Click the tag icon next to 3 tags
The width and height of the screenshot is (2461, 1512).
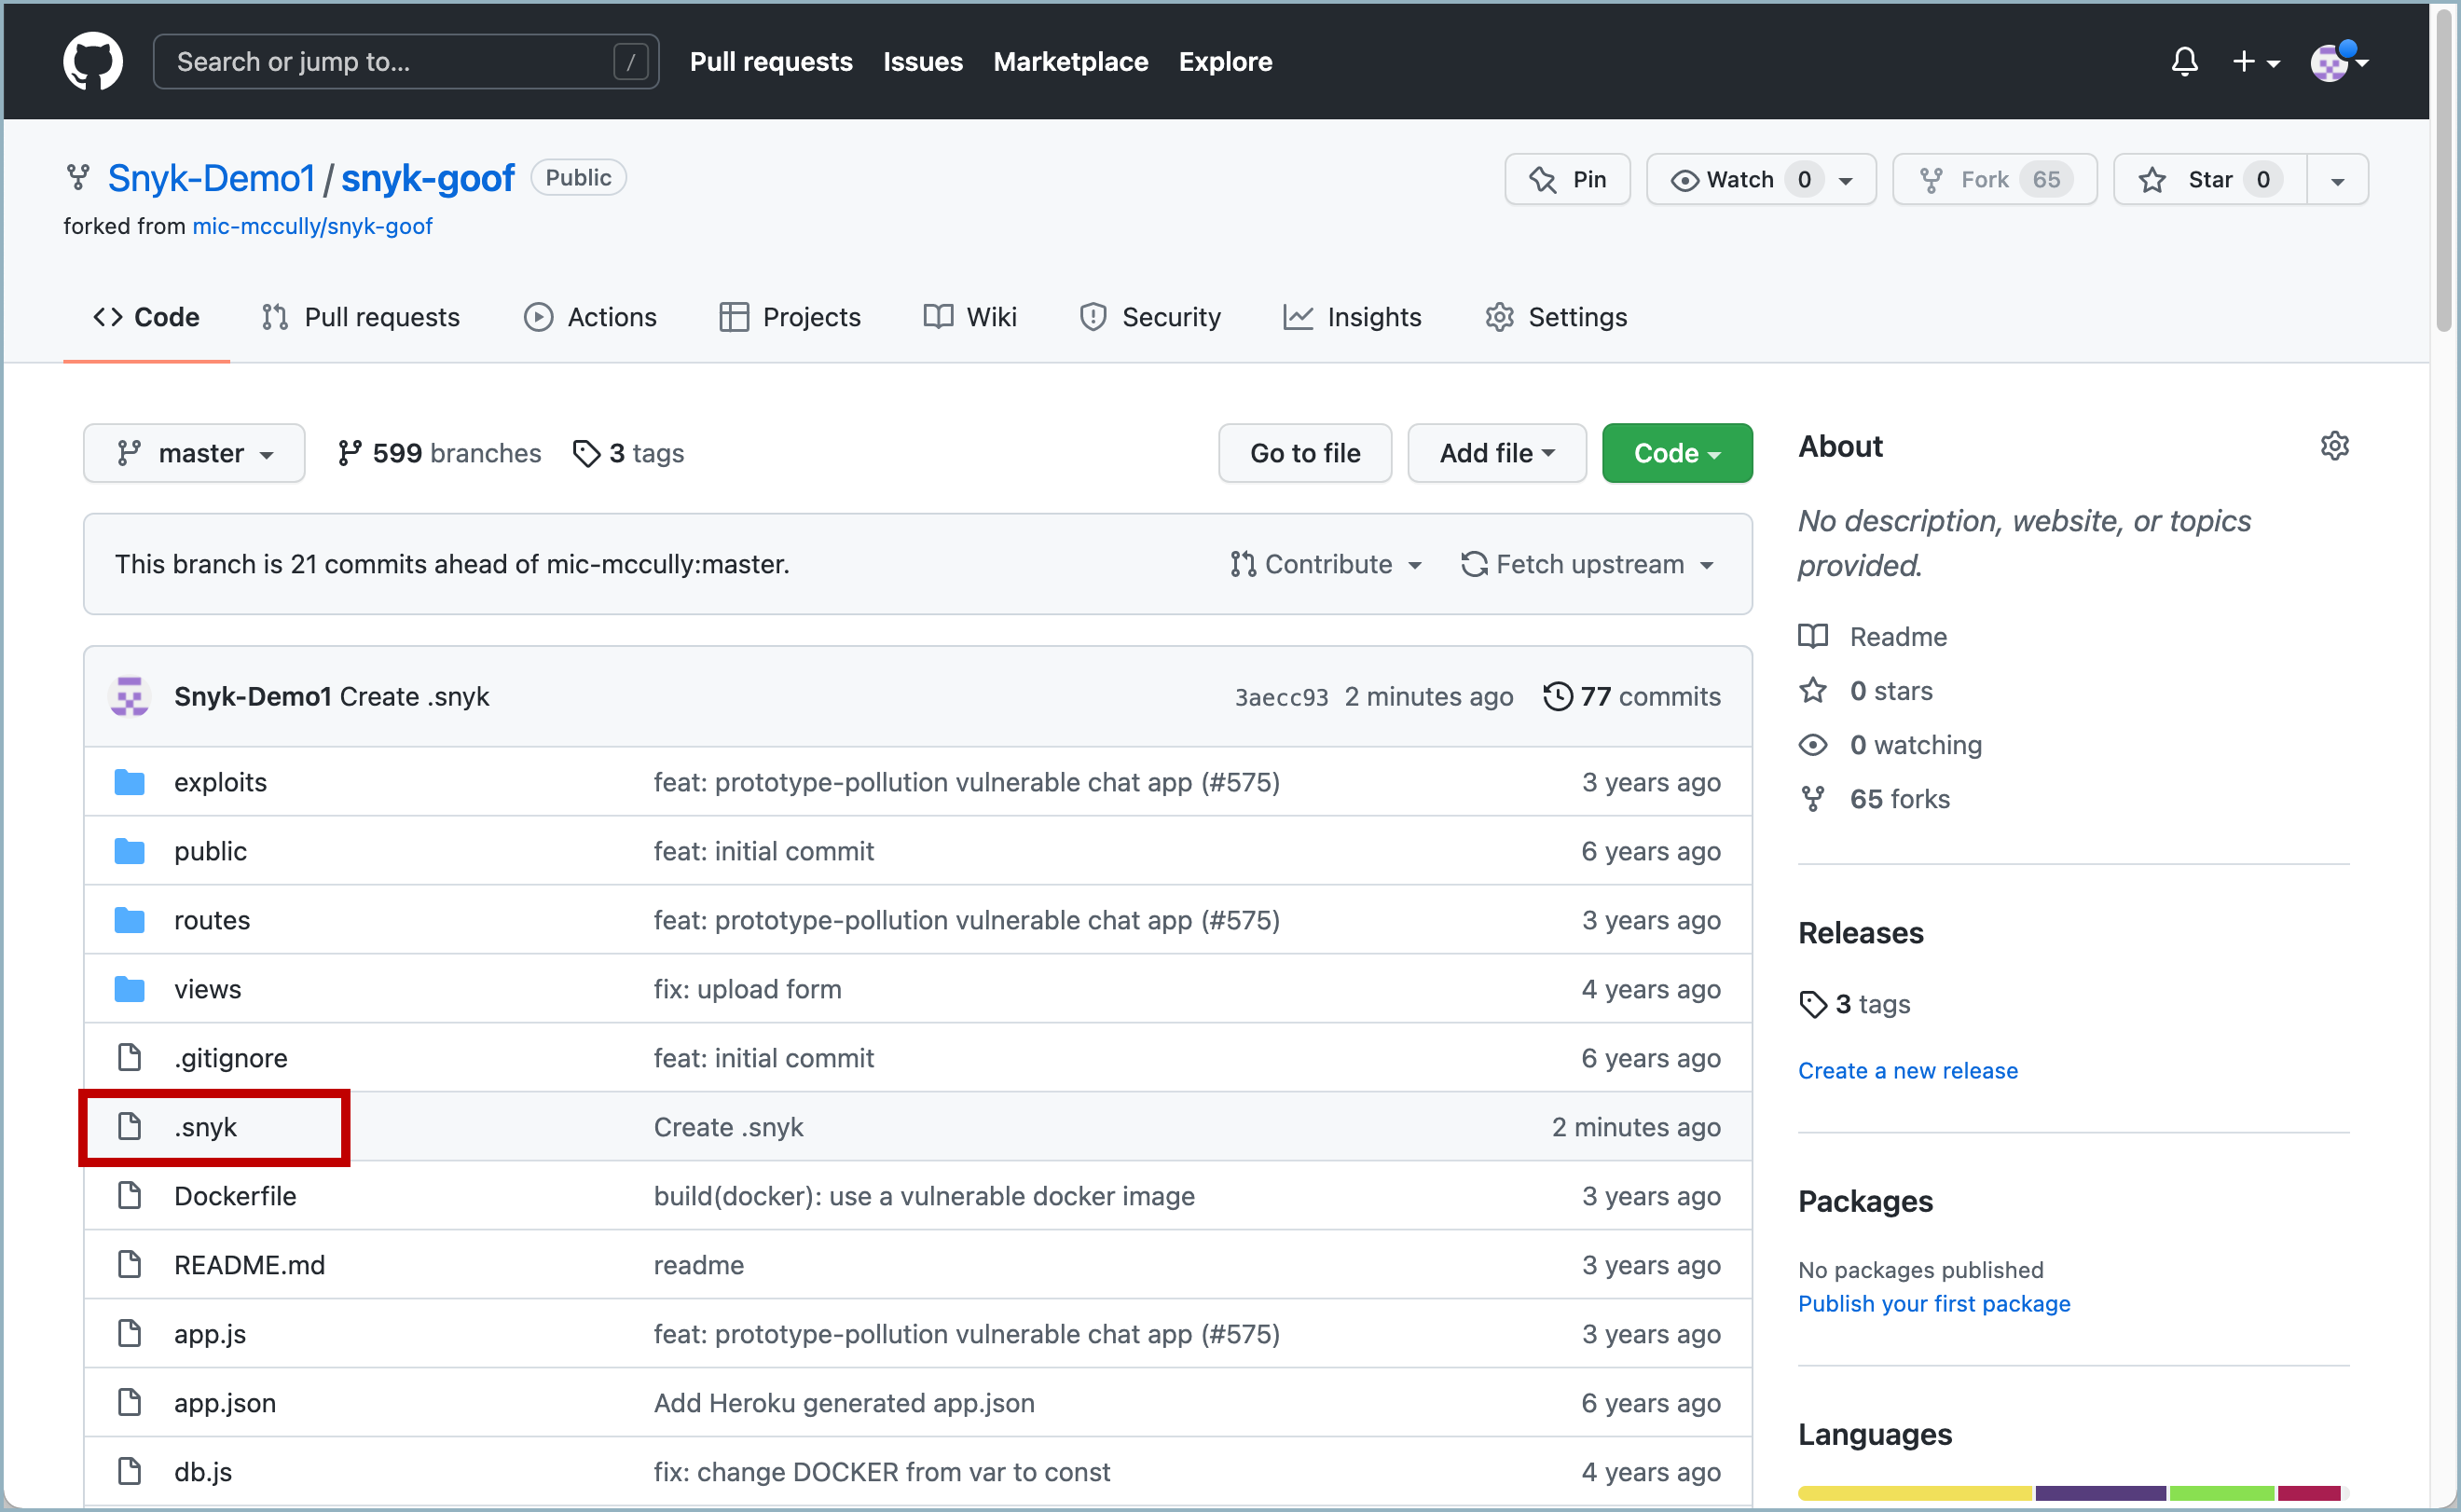point(586,453)
